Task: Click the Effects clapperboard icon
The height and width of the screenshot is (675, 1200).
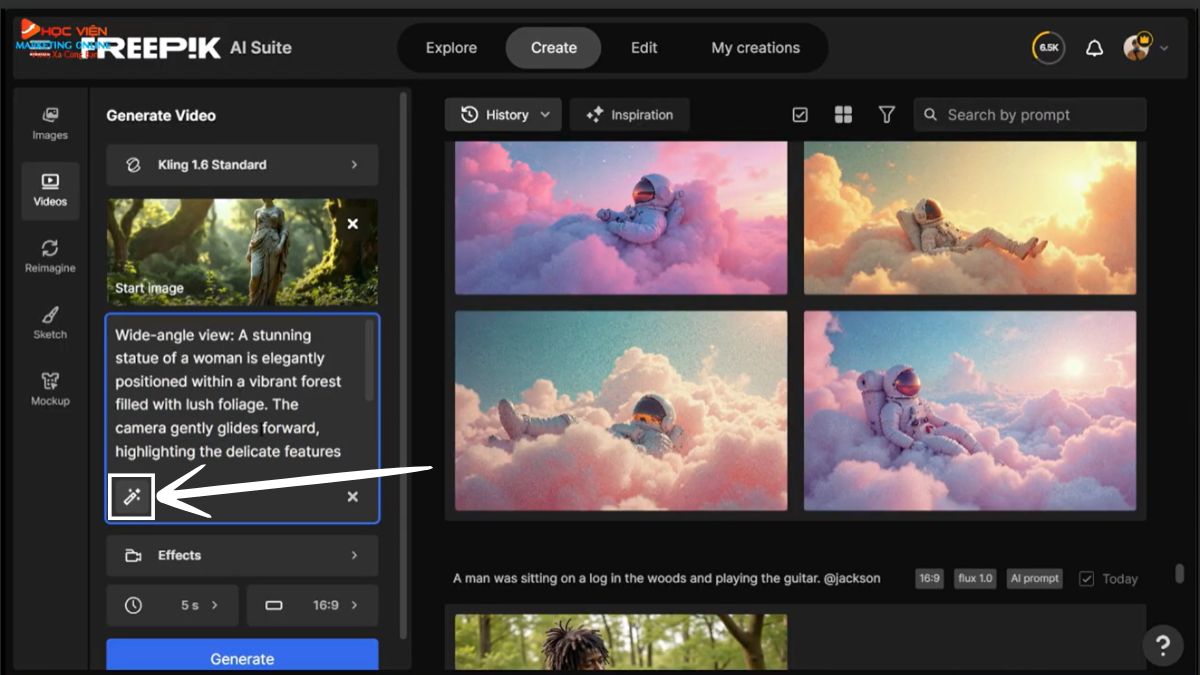Action: (133, 556)
